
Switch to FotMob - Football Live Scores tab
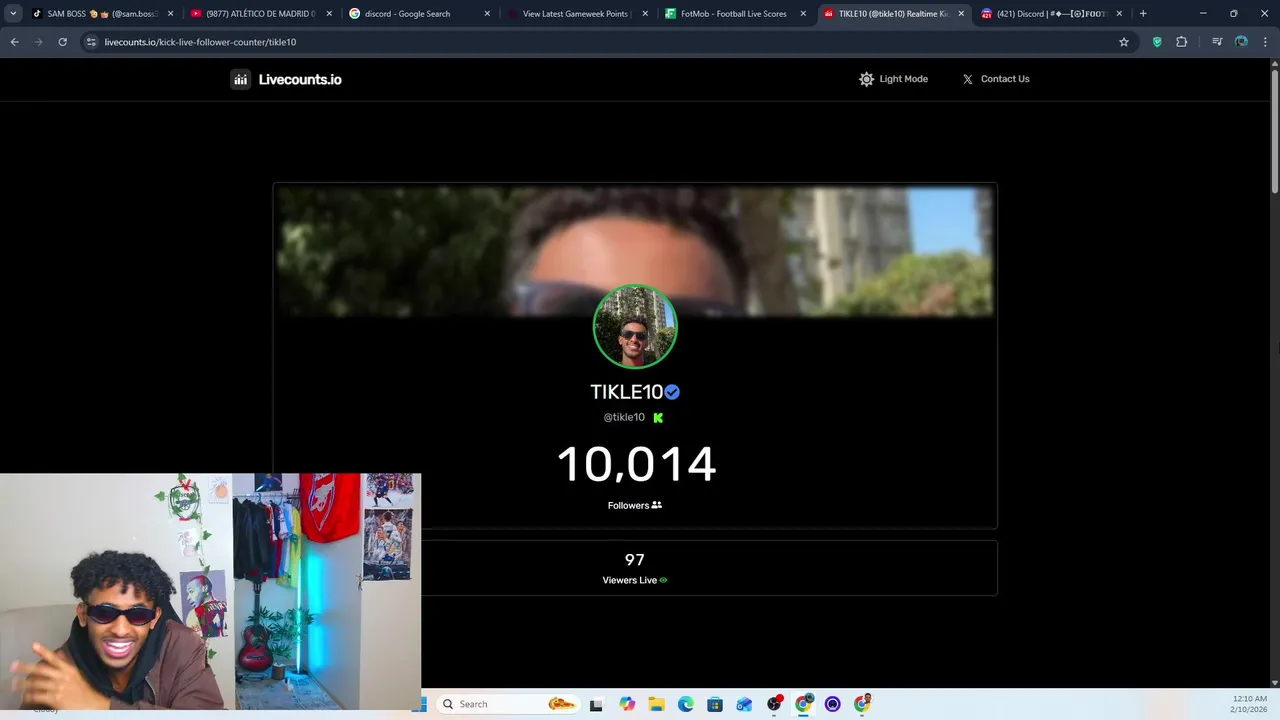735,14
